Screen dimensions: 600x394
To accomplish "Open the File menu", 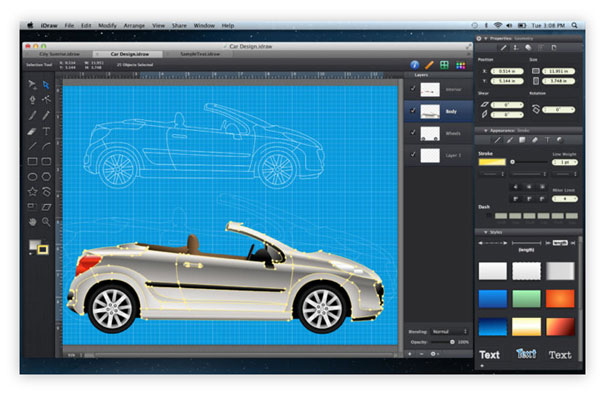I will tap(69, 26).
